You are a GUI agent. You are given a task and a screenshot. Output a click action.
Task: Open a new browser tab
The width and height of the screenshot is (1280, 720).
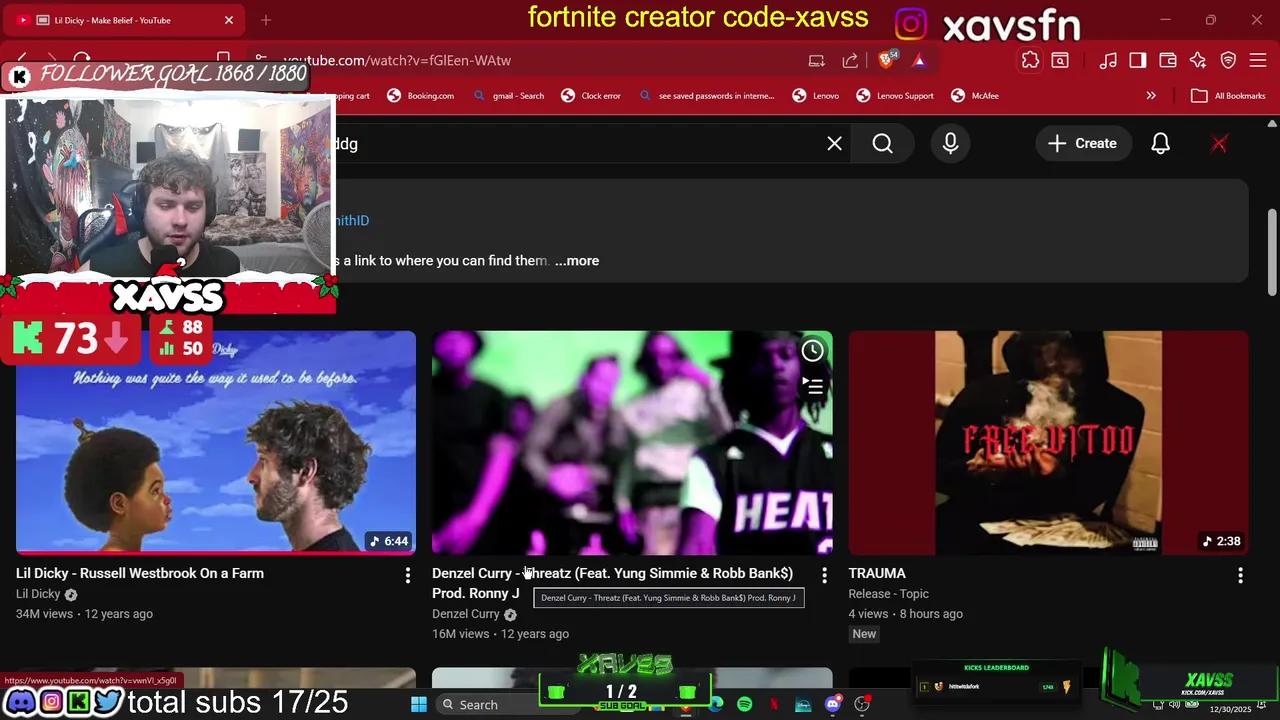click(x=266, y=20)
